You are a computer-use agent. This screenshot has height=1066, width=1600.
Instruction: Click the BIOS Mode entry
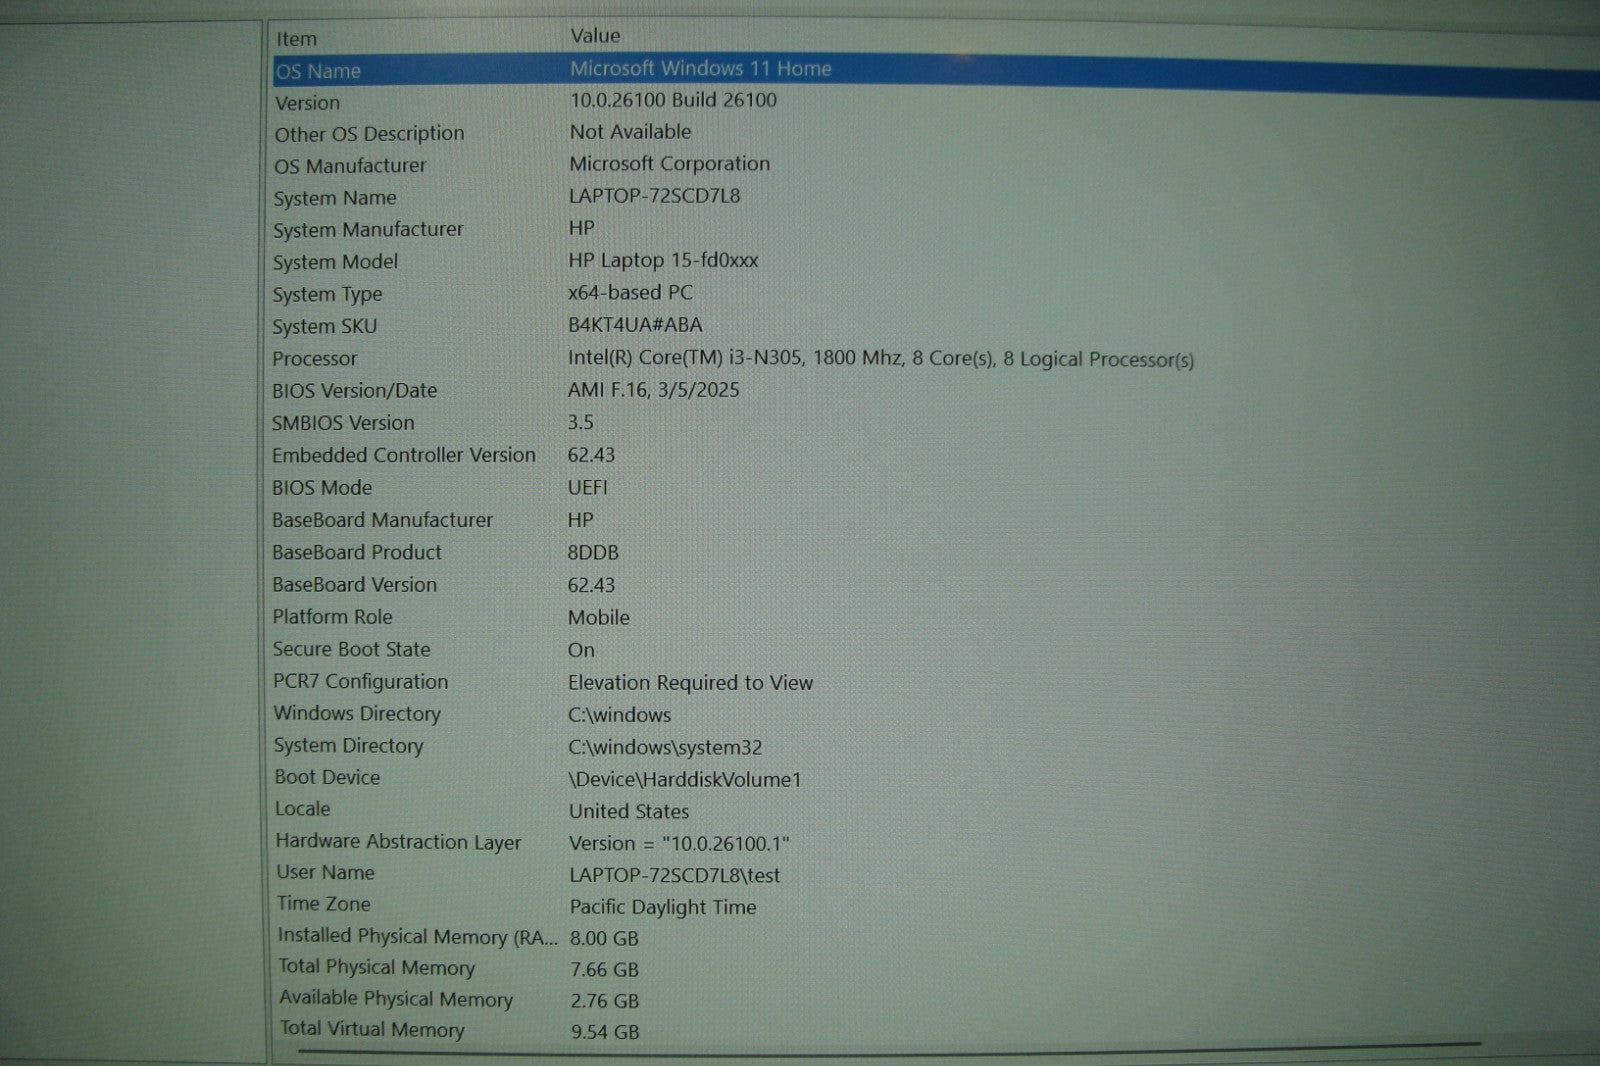(x=321, y=488)
